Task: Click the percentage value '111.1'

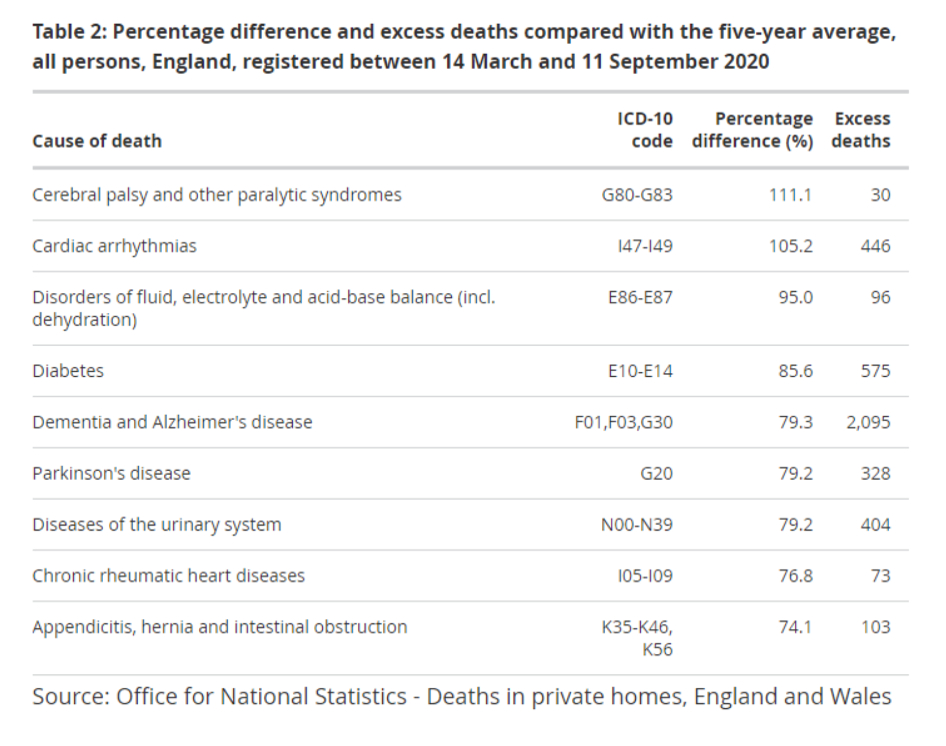Action: coord(790,195)
